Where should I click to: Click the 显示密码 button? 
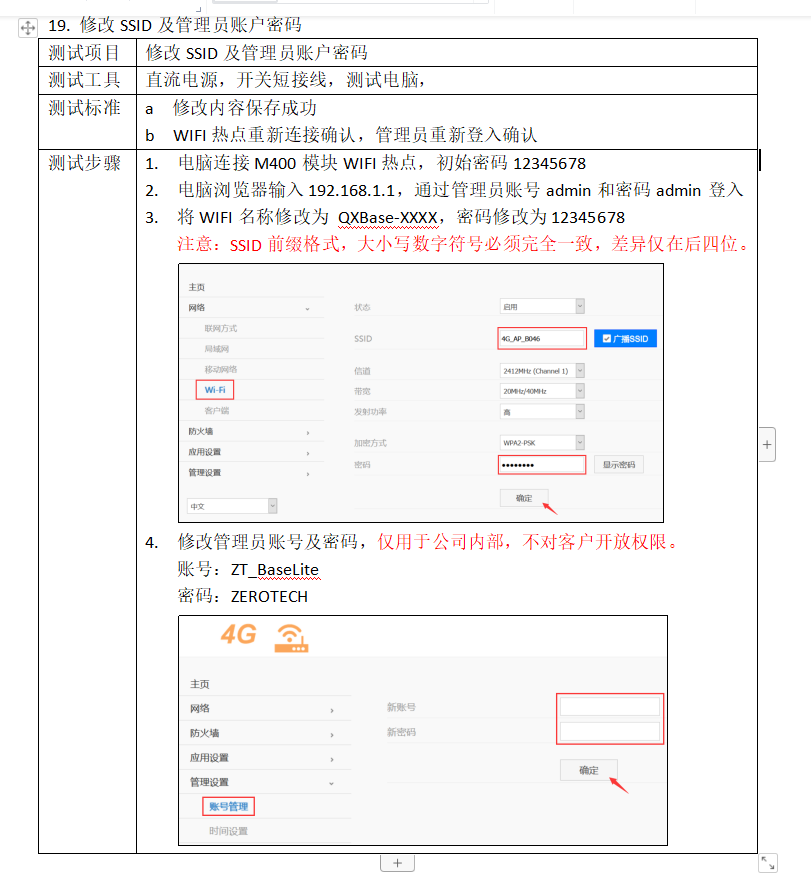[619, 465]
